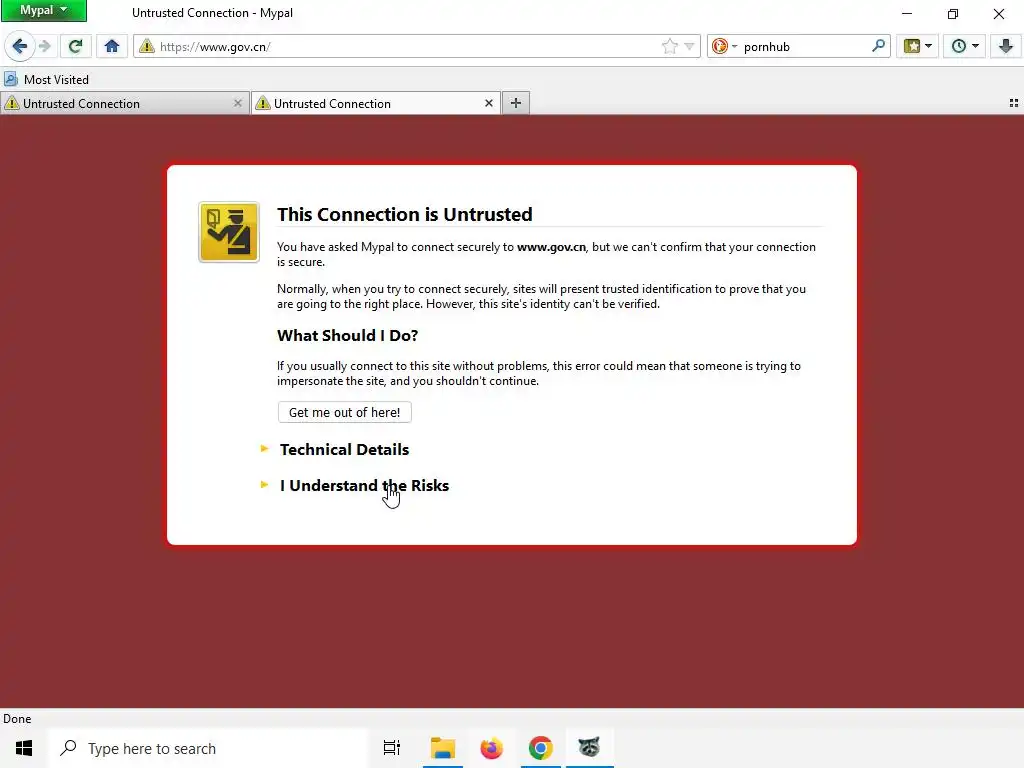The height and width of the screenshot is (768, 1024).
Task: Open the bookmarks menu toolbar button
Action: point(912,46)
